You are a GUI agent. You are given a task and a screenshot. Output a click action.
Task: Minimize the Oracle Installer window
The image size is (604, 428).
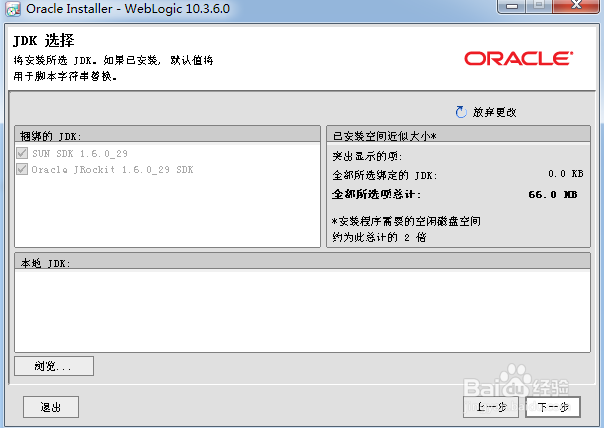tap(512, 6)
